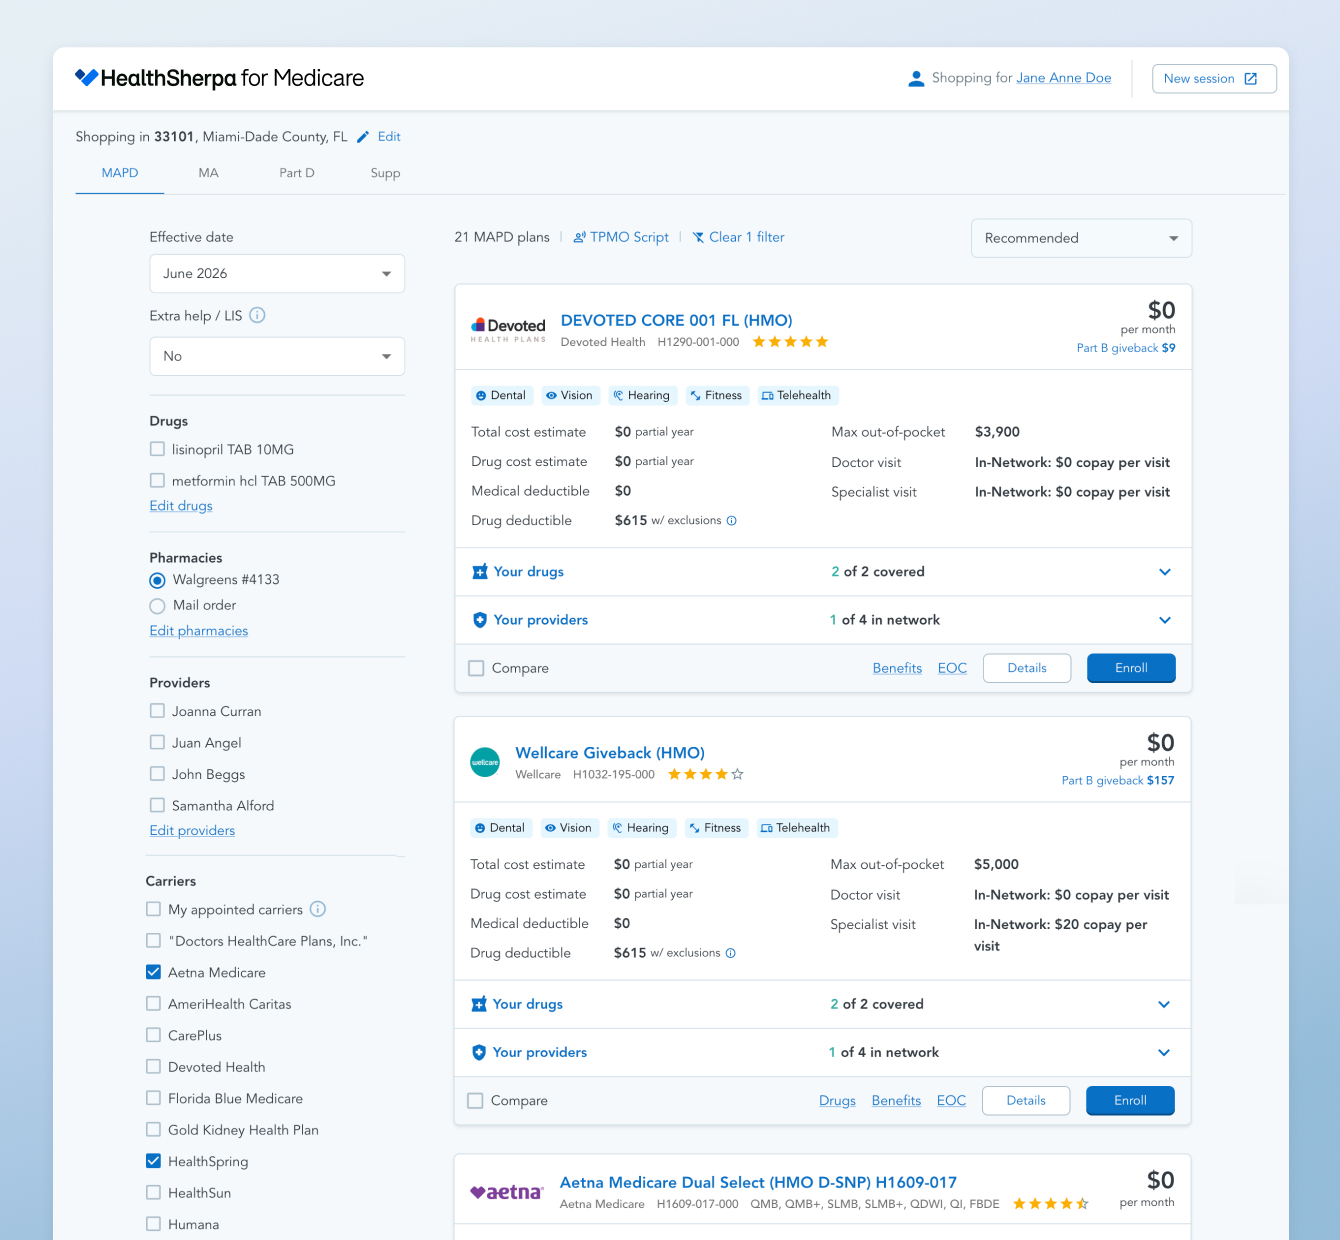
Task: Click the Dental benefit tag on Wellcare plan
Action: (x=500, y=828)
